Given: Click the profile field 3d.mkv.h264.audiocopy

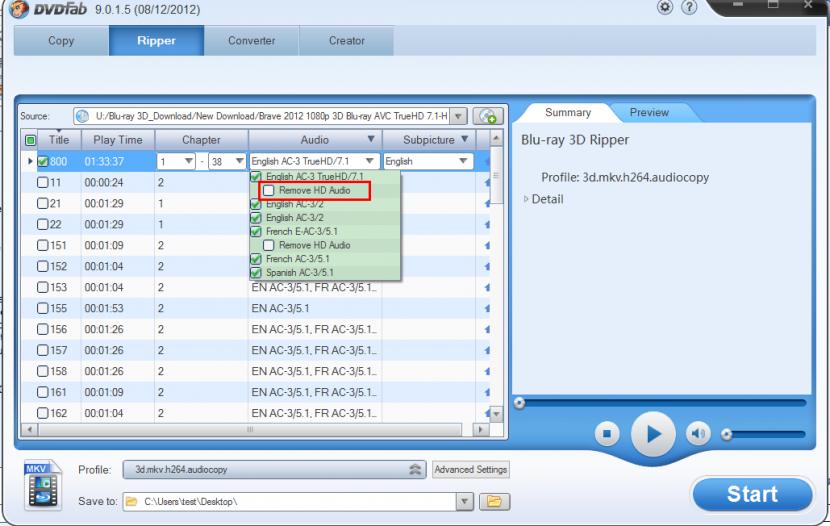Looking at the screenshot, I should (270, 470).
